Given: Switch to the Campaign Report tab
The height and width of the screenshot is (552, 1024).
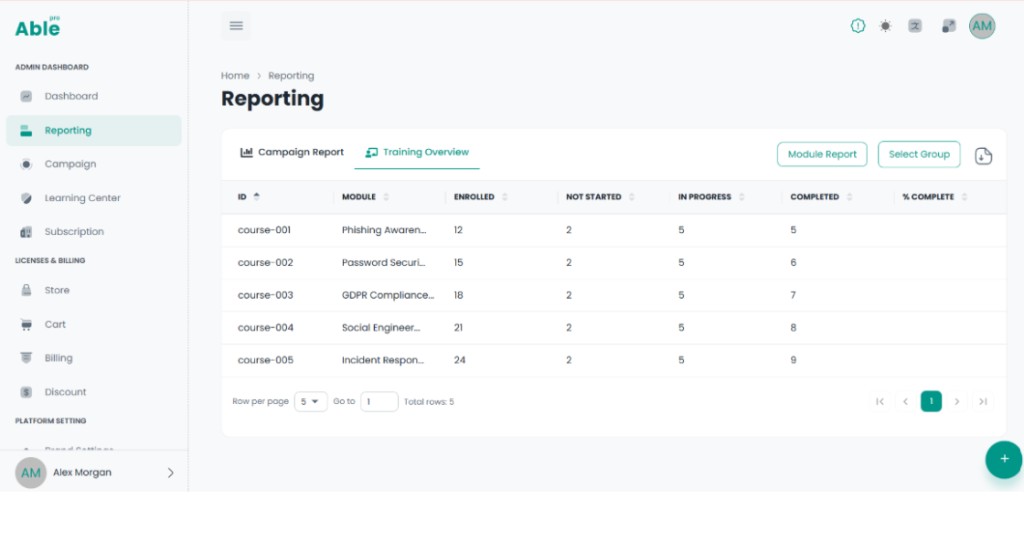Looking at the screenshot, I should [x=291, y=152].
